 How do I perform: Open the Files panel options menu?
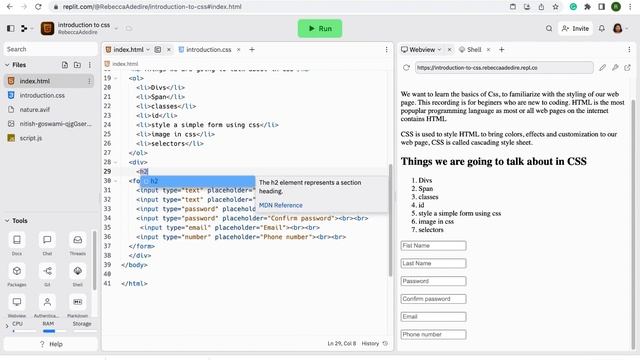pos(89,65)
